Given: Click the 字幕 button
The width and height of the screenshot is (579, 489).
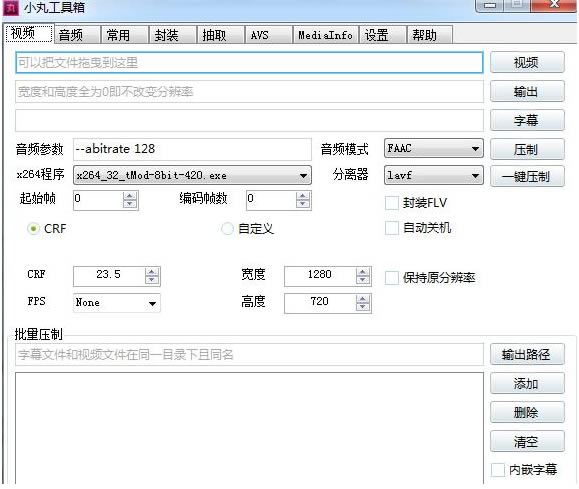Looking at the screenshot, I should 527,120.
